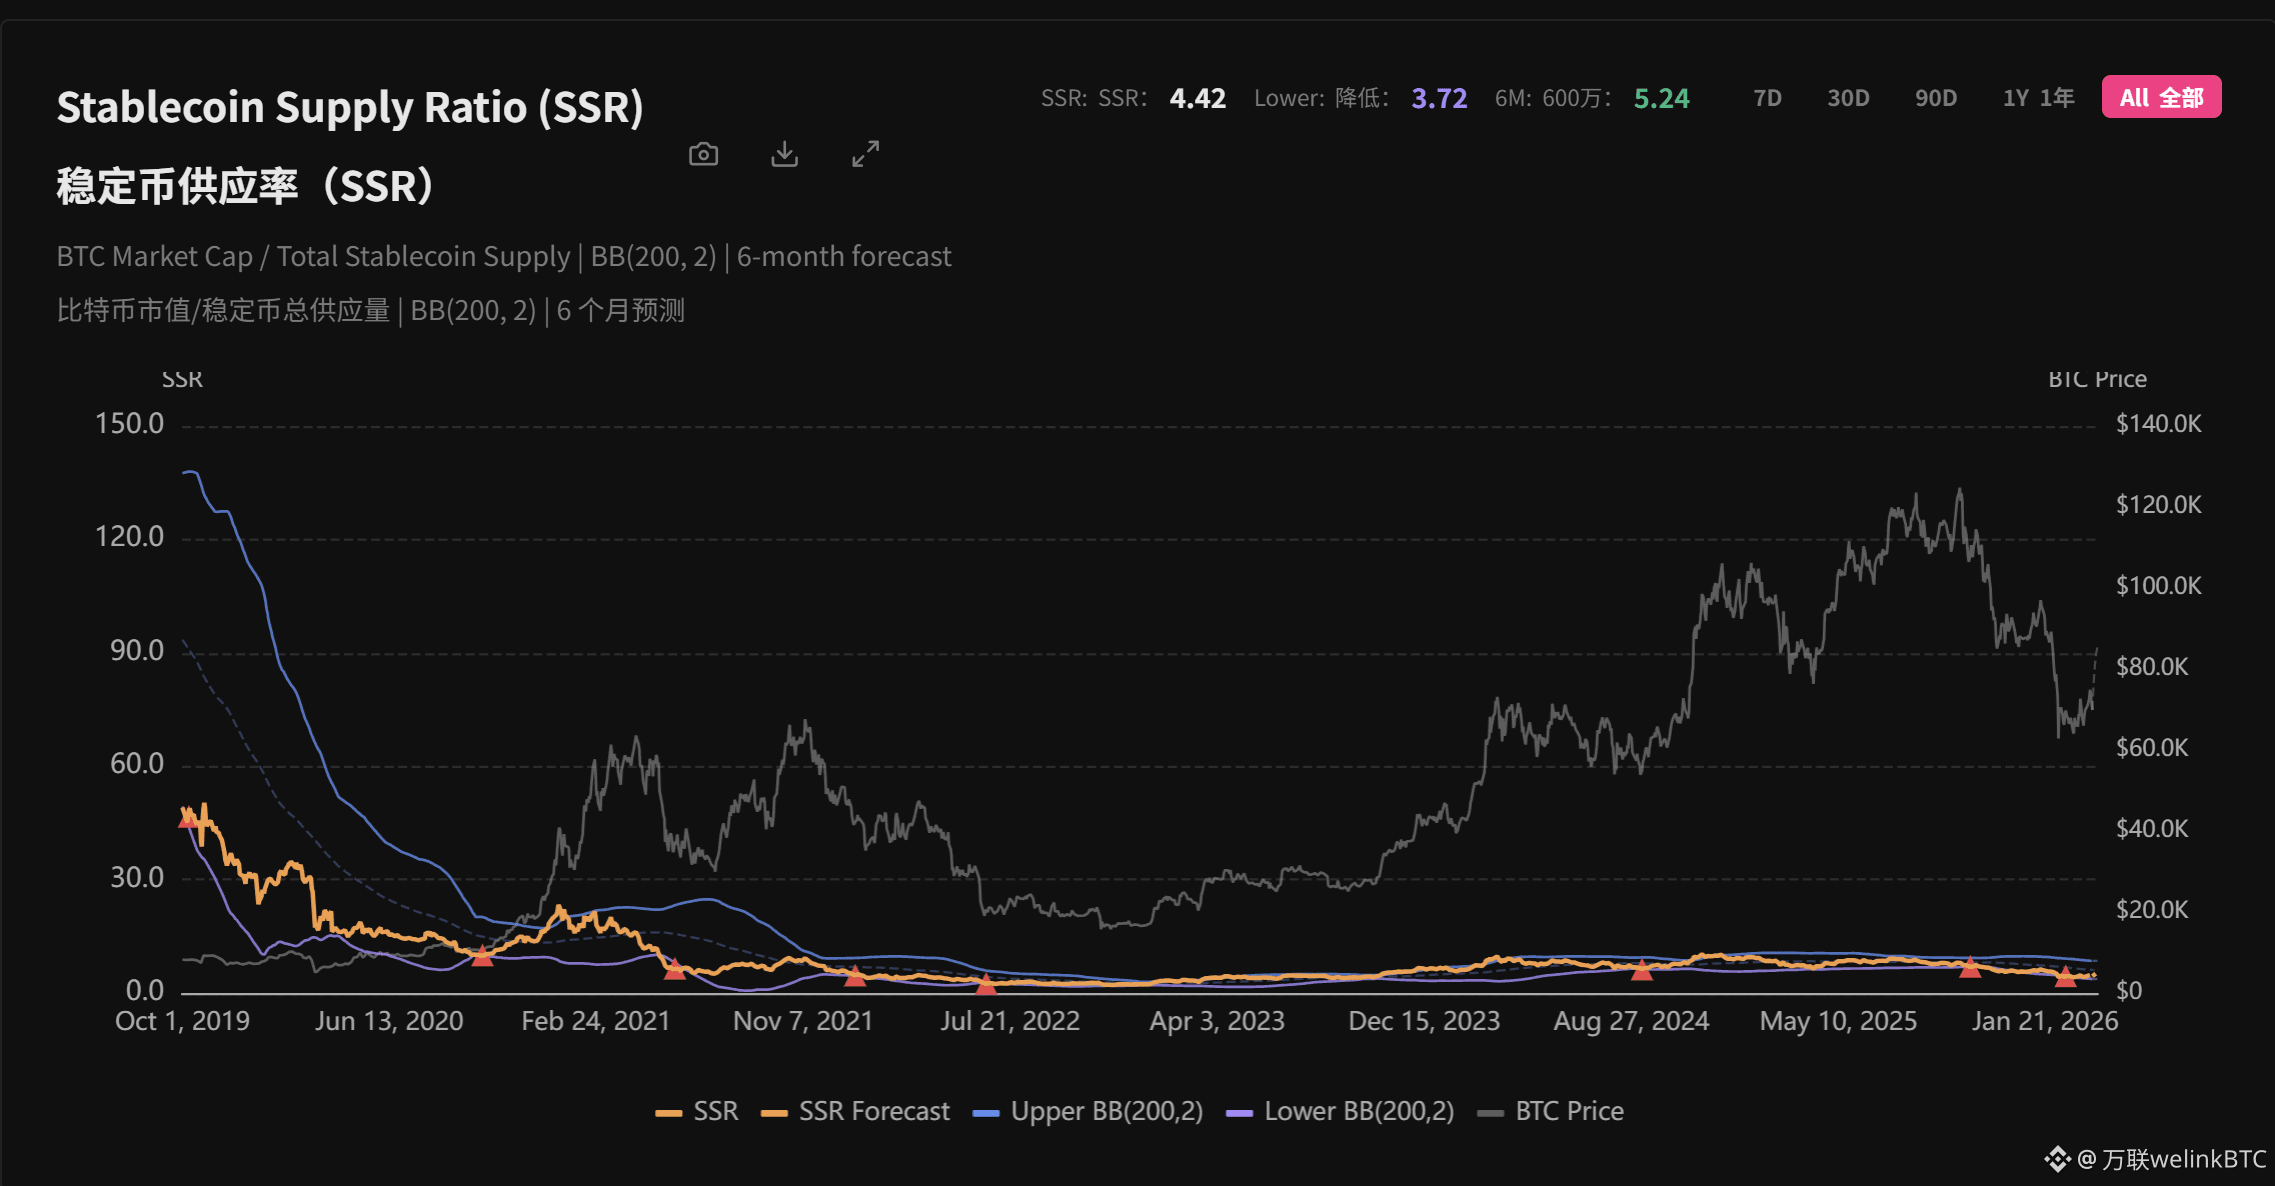Click the red triangle above Jul 21, 2022
This screenshot has height=1186, width=2275.
point(986,985)
